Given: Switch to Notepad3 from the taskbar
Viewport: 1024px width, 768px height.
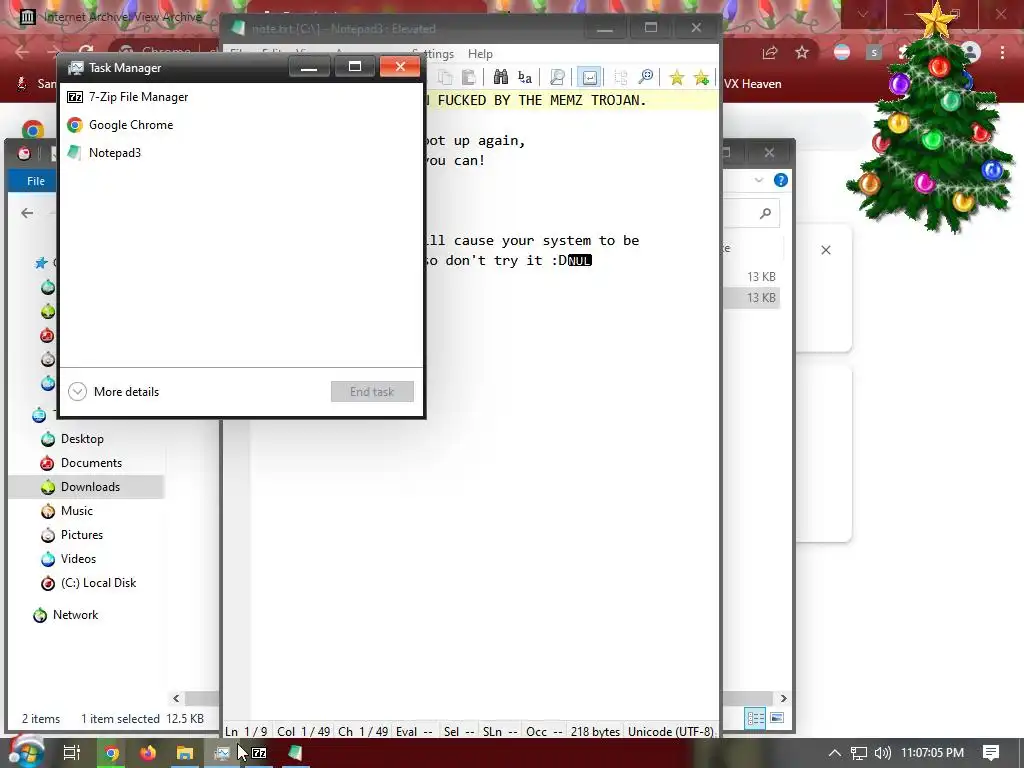Looking at the screenshot, I should pos(295,753).
